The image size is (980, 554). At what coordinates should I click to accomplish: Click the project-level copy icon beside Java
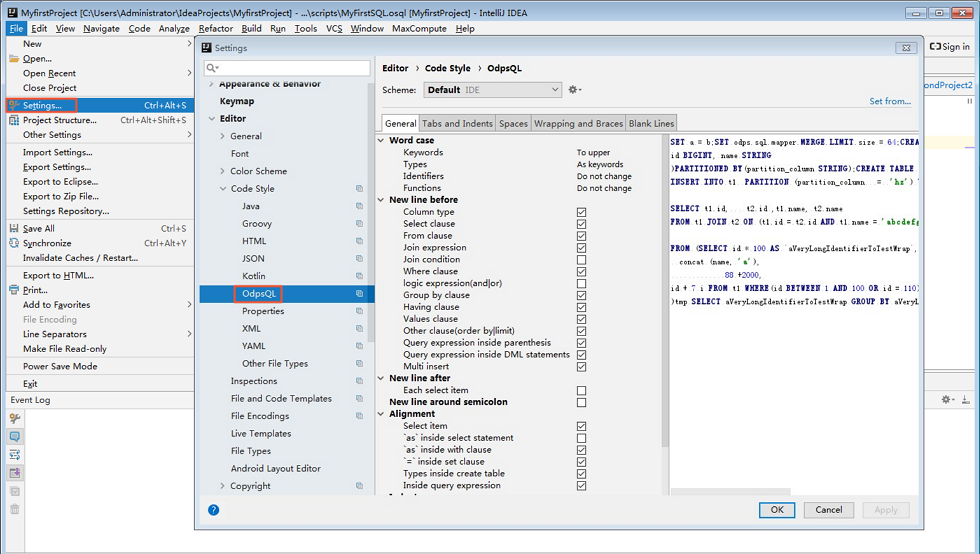(x=359, y=206)
